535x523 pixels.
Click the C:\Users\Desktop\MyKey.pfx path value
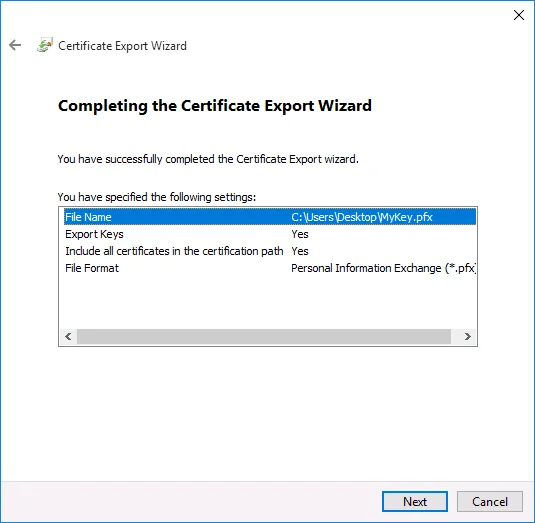pos(362,217)
